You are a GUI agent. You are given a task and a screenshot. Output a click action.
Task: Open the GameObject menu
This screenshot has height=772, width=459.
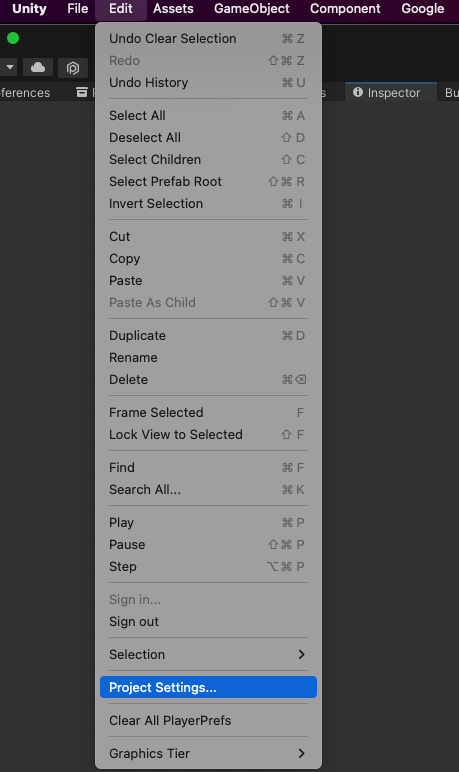[252, 9]
